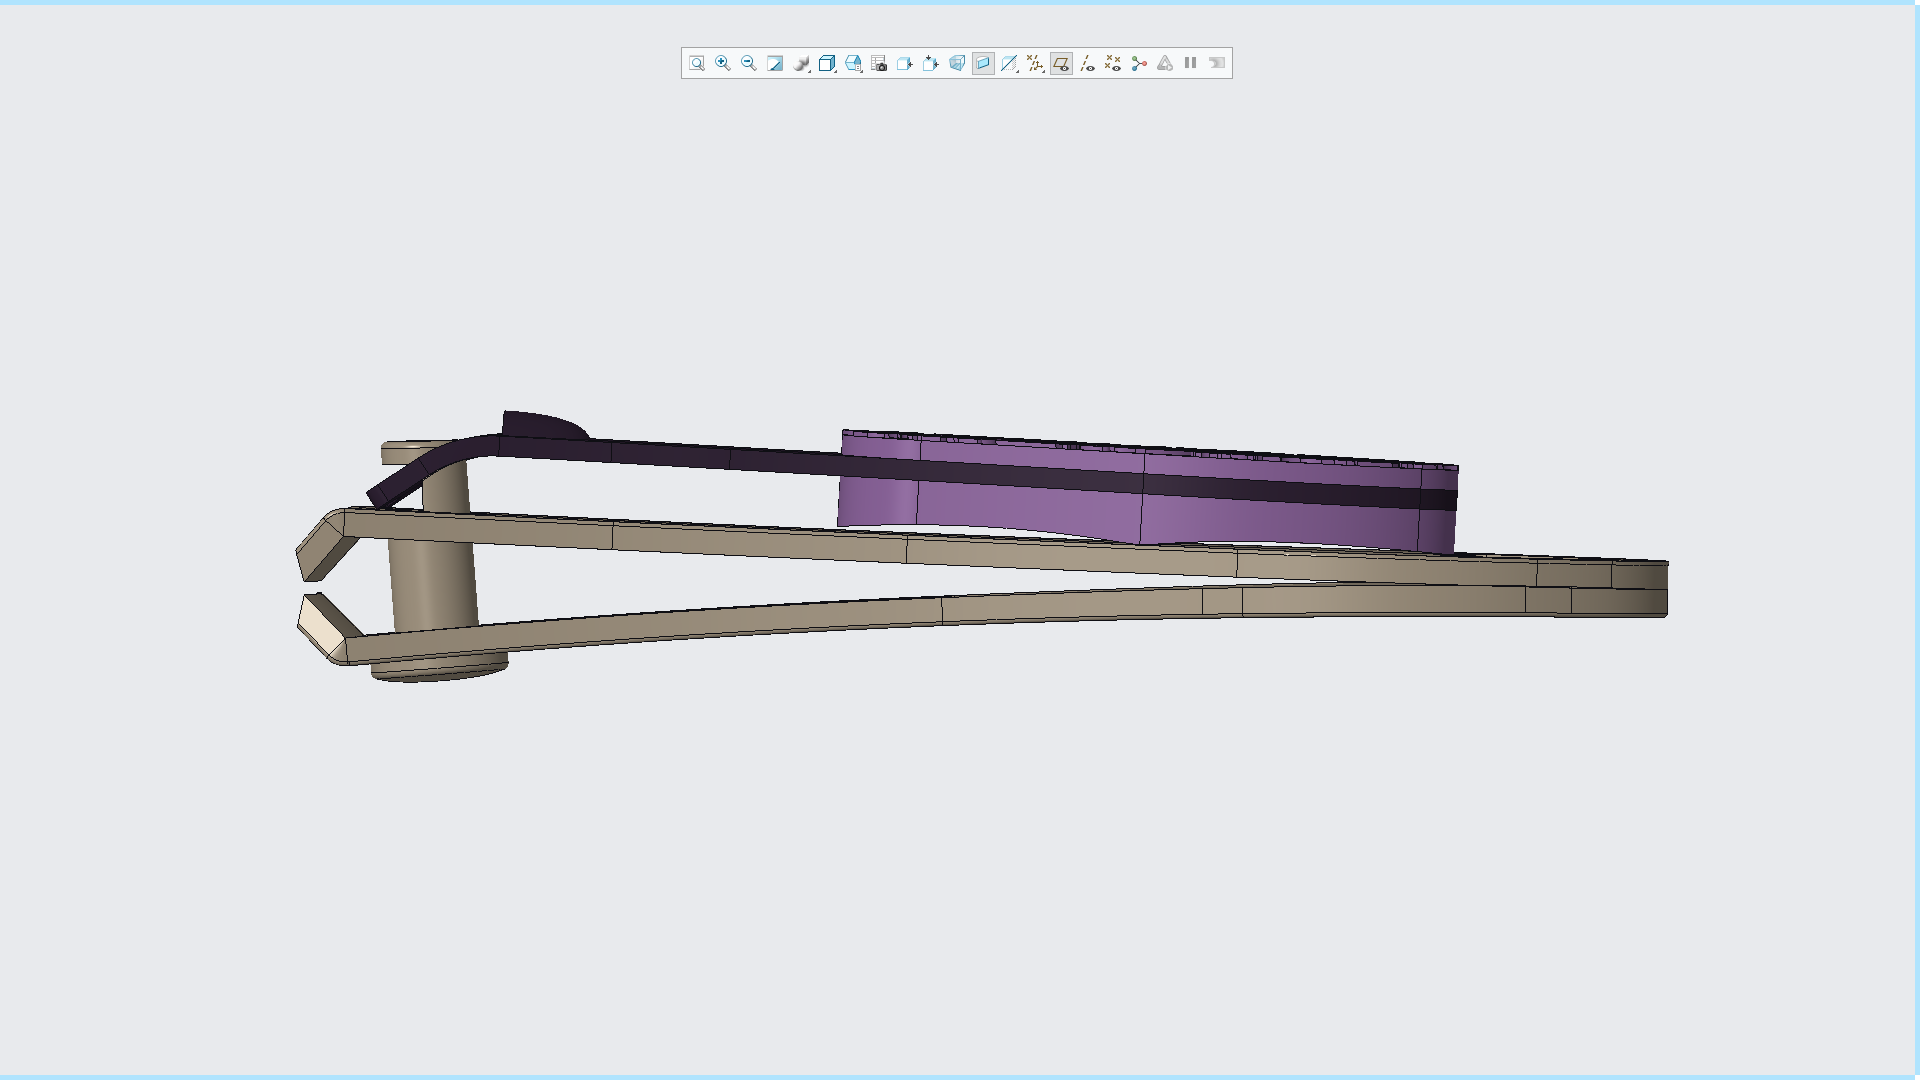Click the Zoom In magnifier icon

(x=723, y=63)
